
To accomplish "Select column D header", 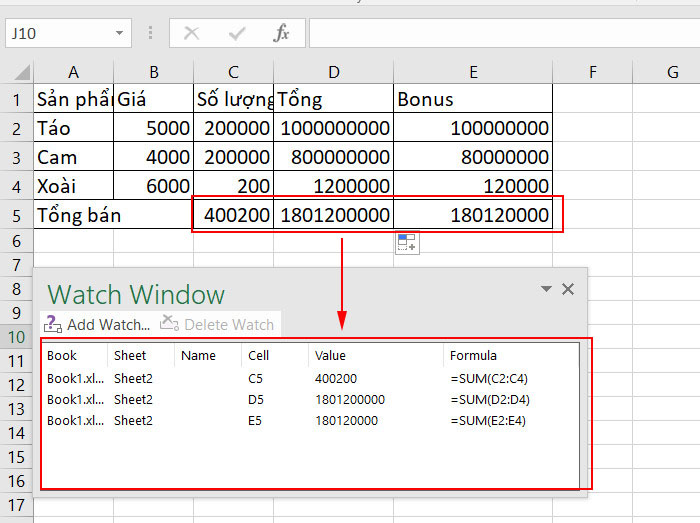I will pos(333,72).
